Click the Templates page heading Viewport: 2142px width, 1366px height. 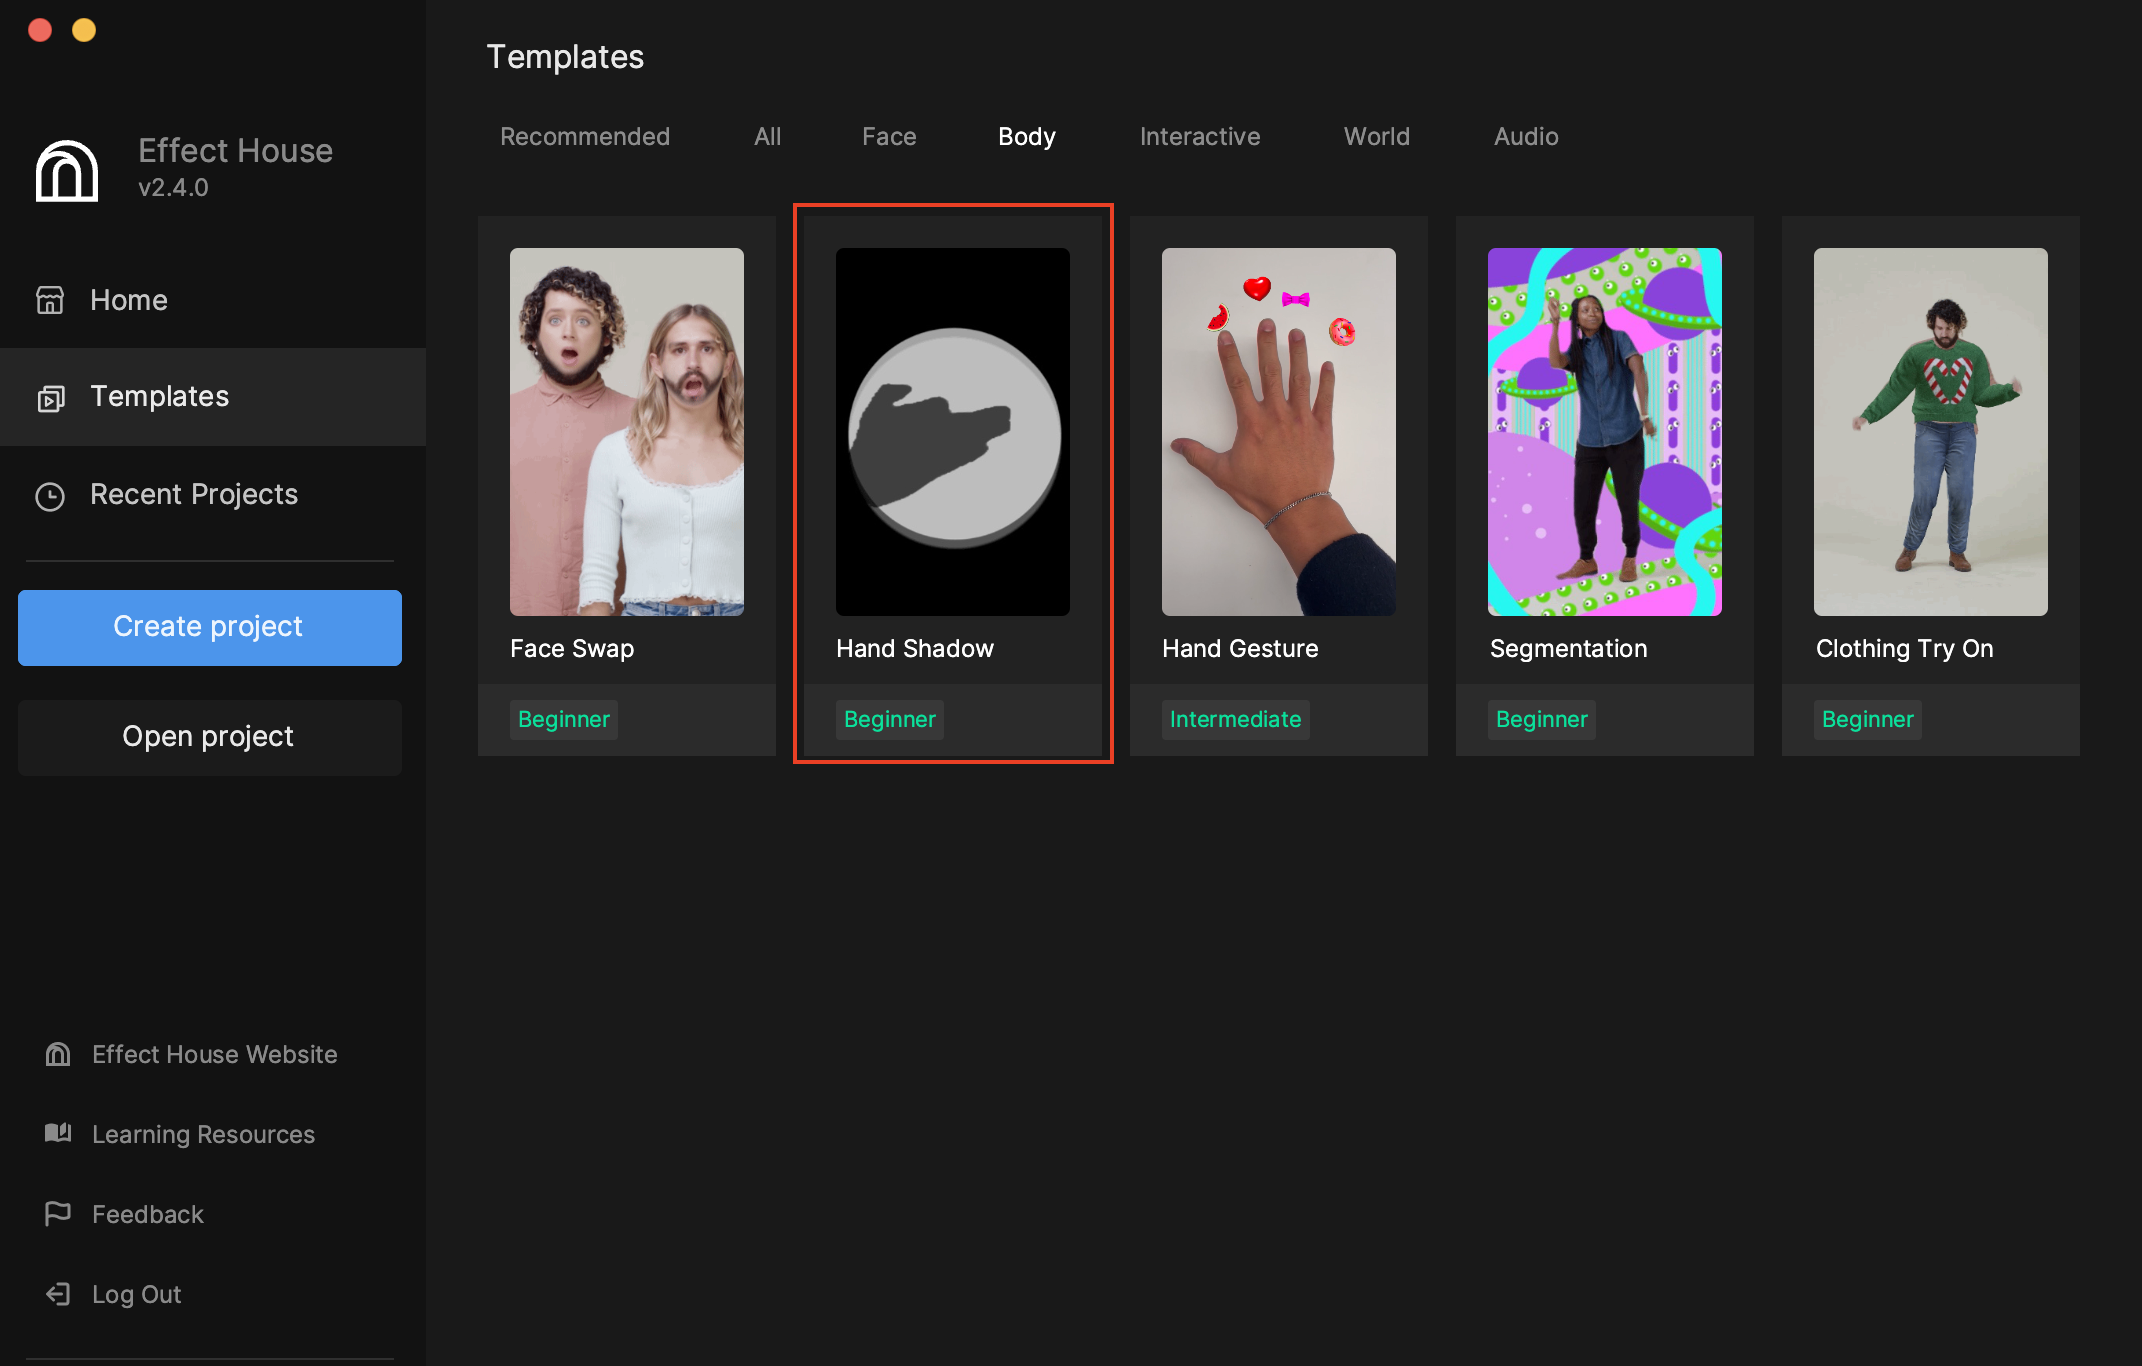[x=565, y=57]
